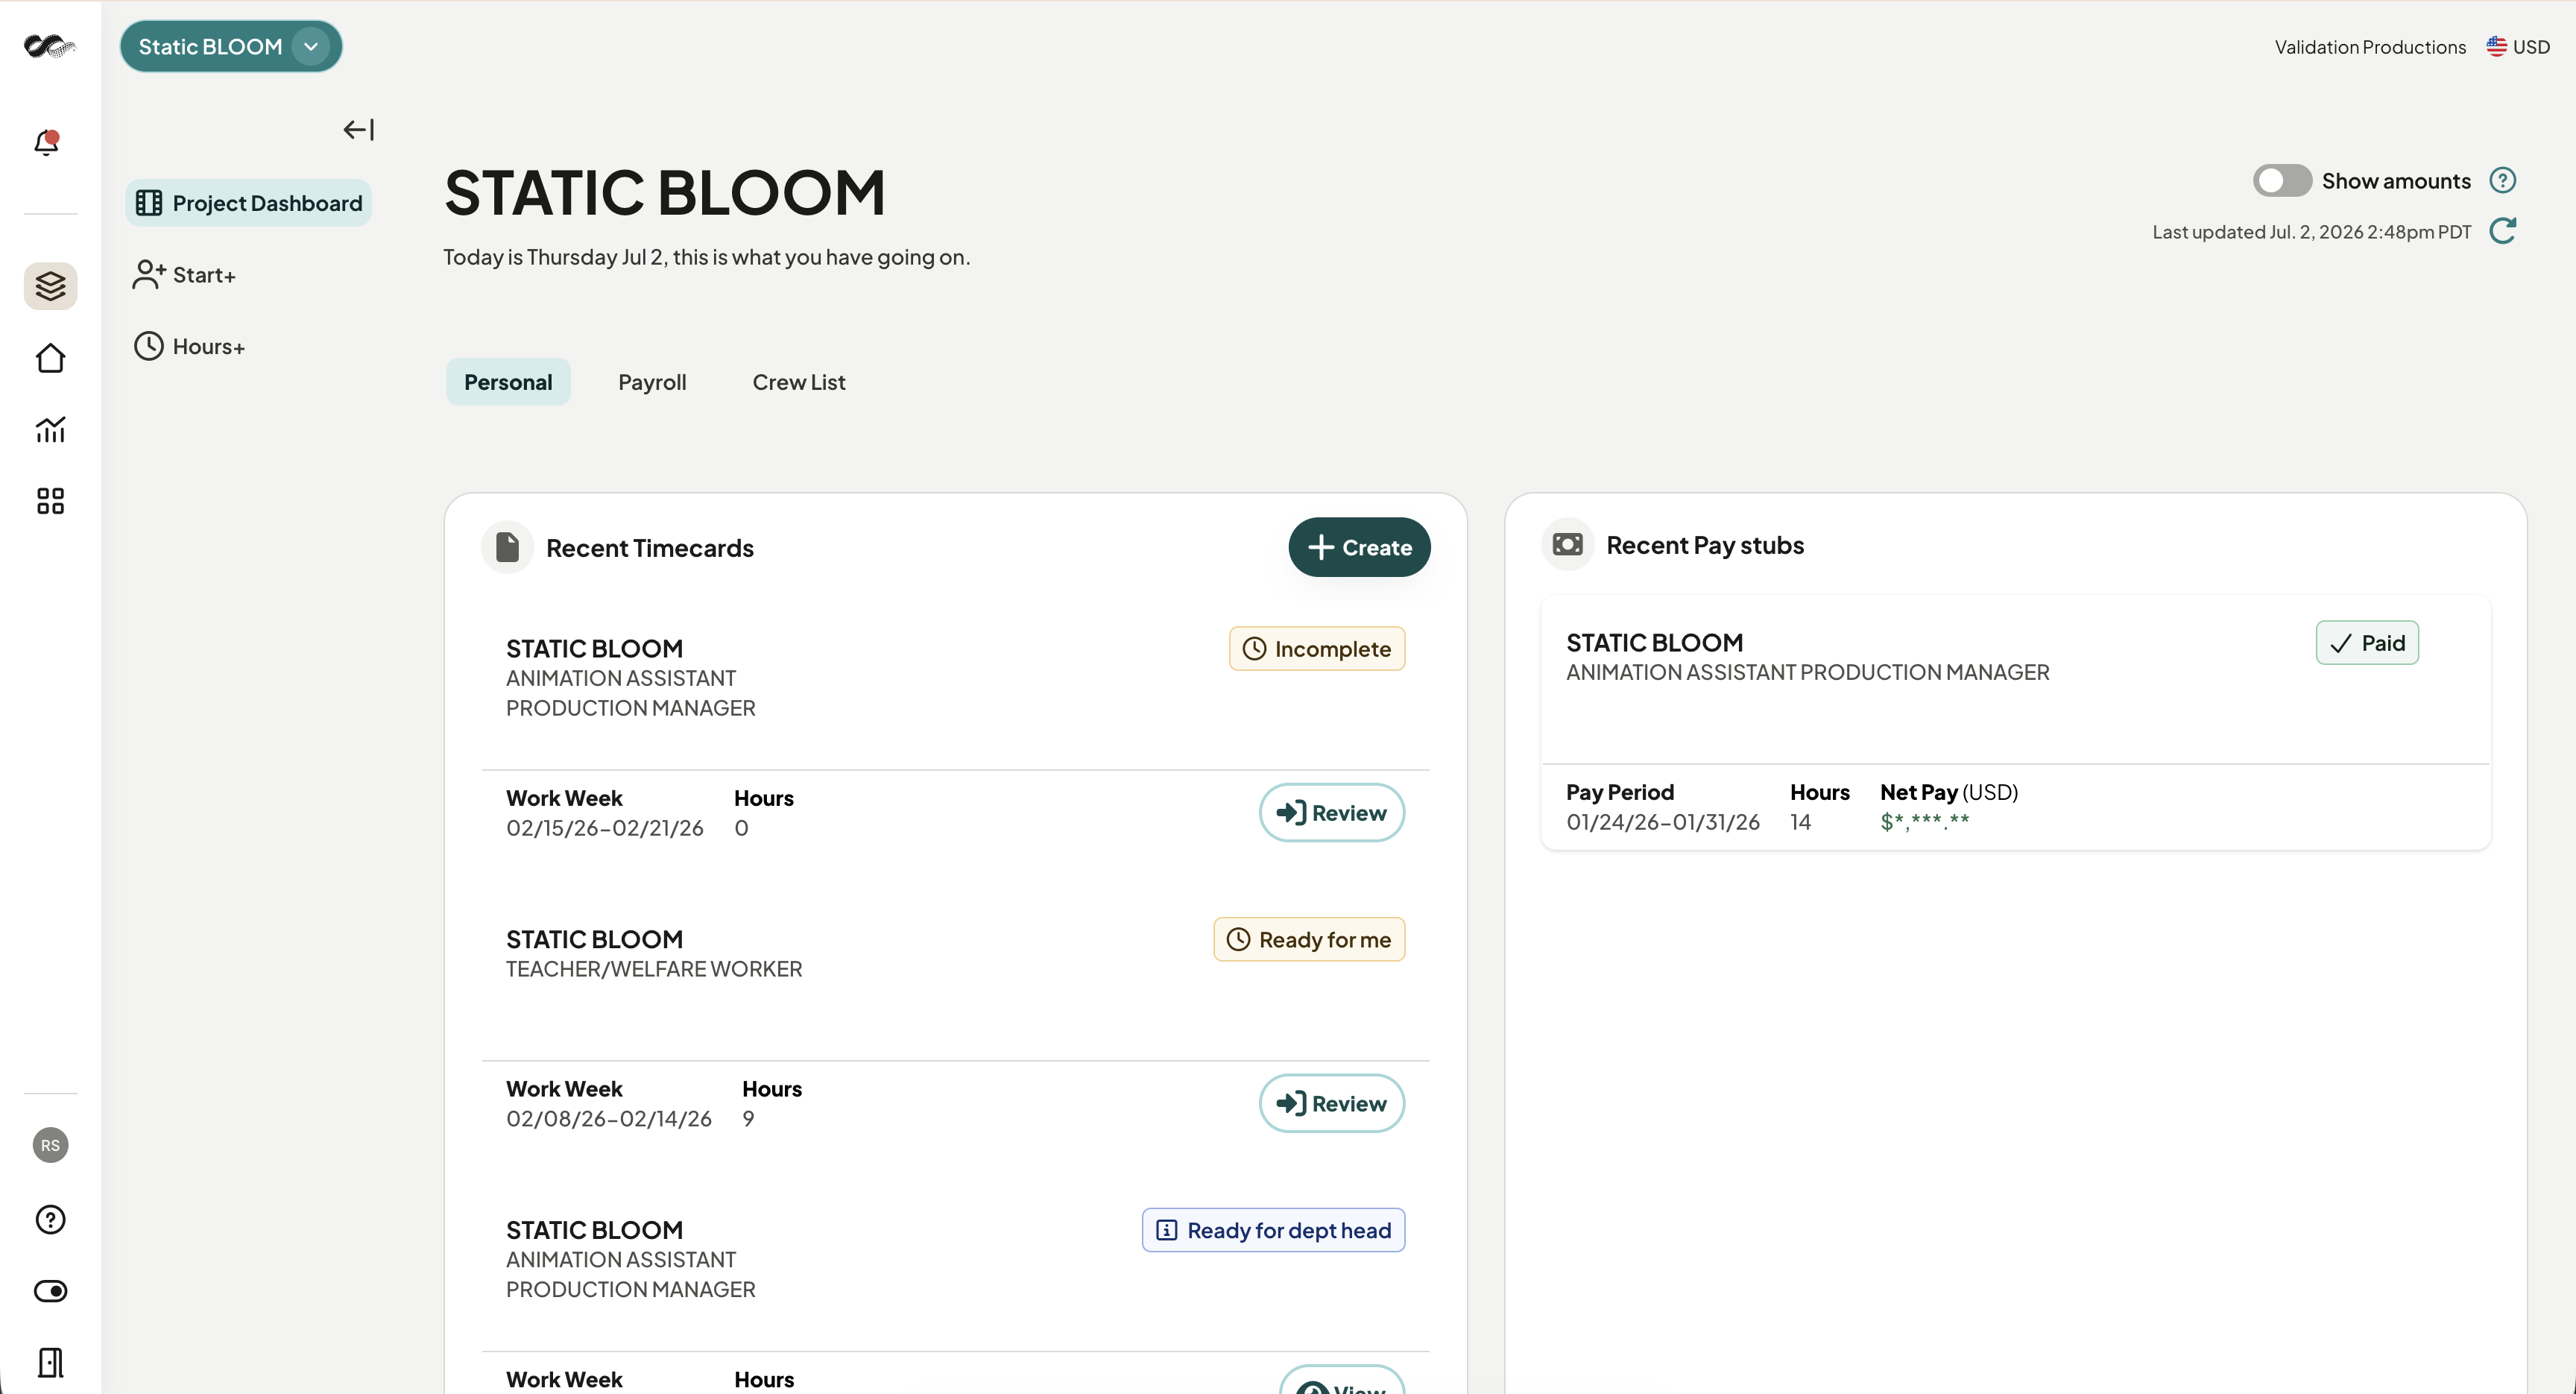Viewport: 2576px width, 1394px height.
Task: Open the analytics chart icon
Action: coord(50,429)
